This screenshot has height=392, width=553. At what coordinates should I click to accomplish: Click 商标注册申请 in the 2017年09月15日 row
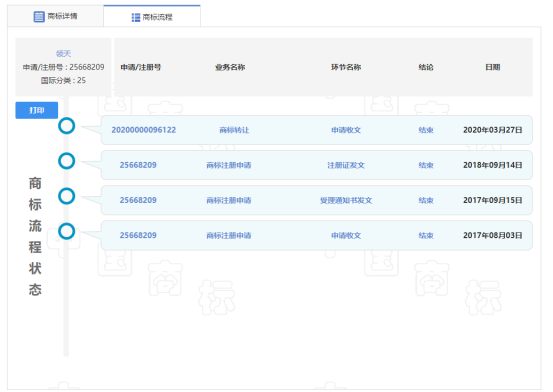229,200
